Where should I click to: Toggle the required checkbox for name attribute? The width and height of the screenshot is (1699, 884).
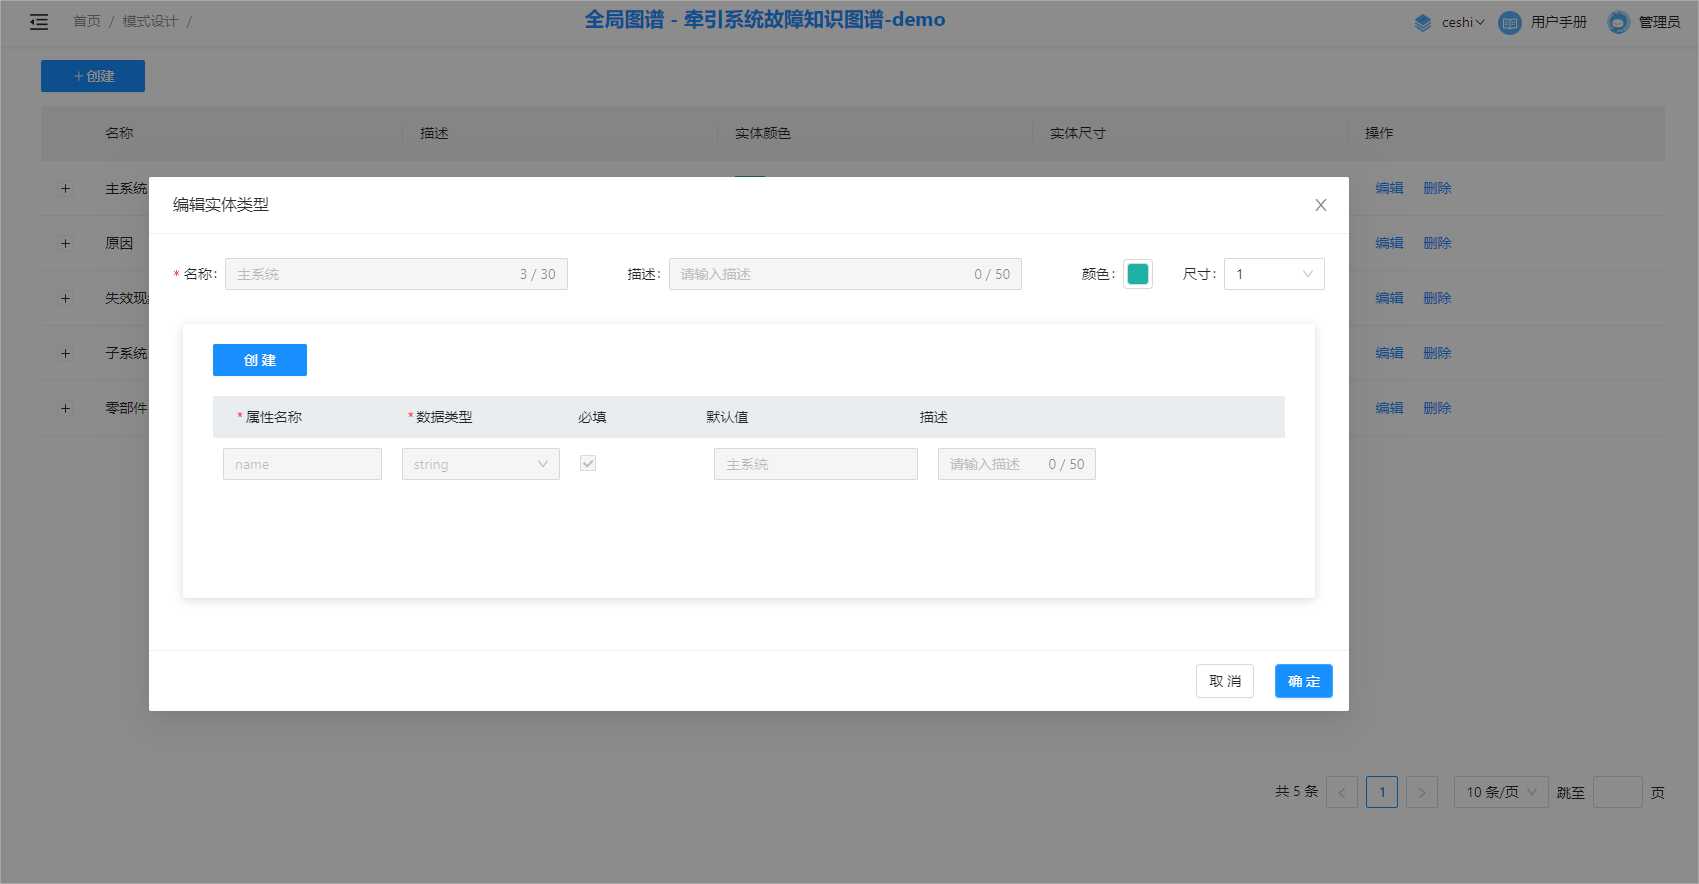tap(588, 463)
